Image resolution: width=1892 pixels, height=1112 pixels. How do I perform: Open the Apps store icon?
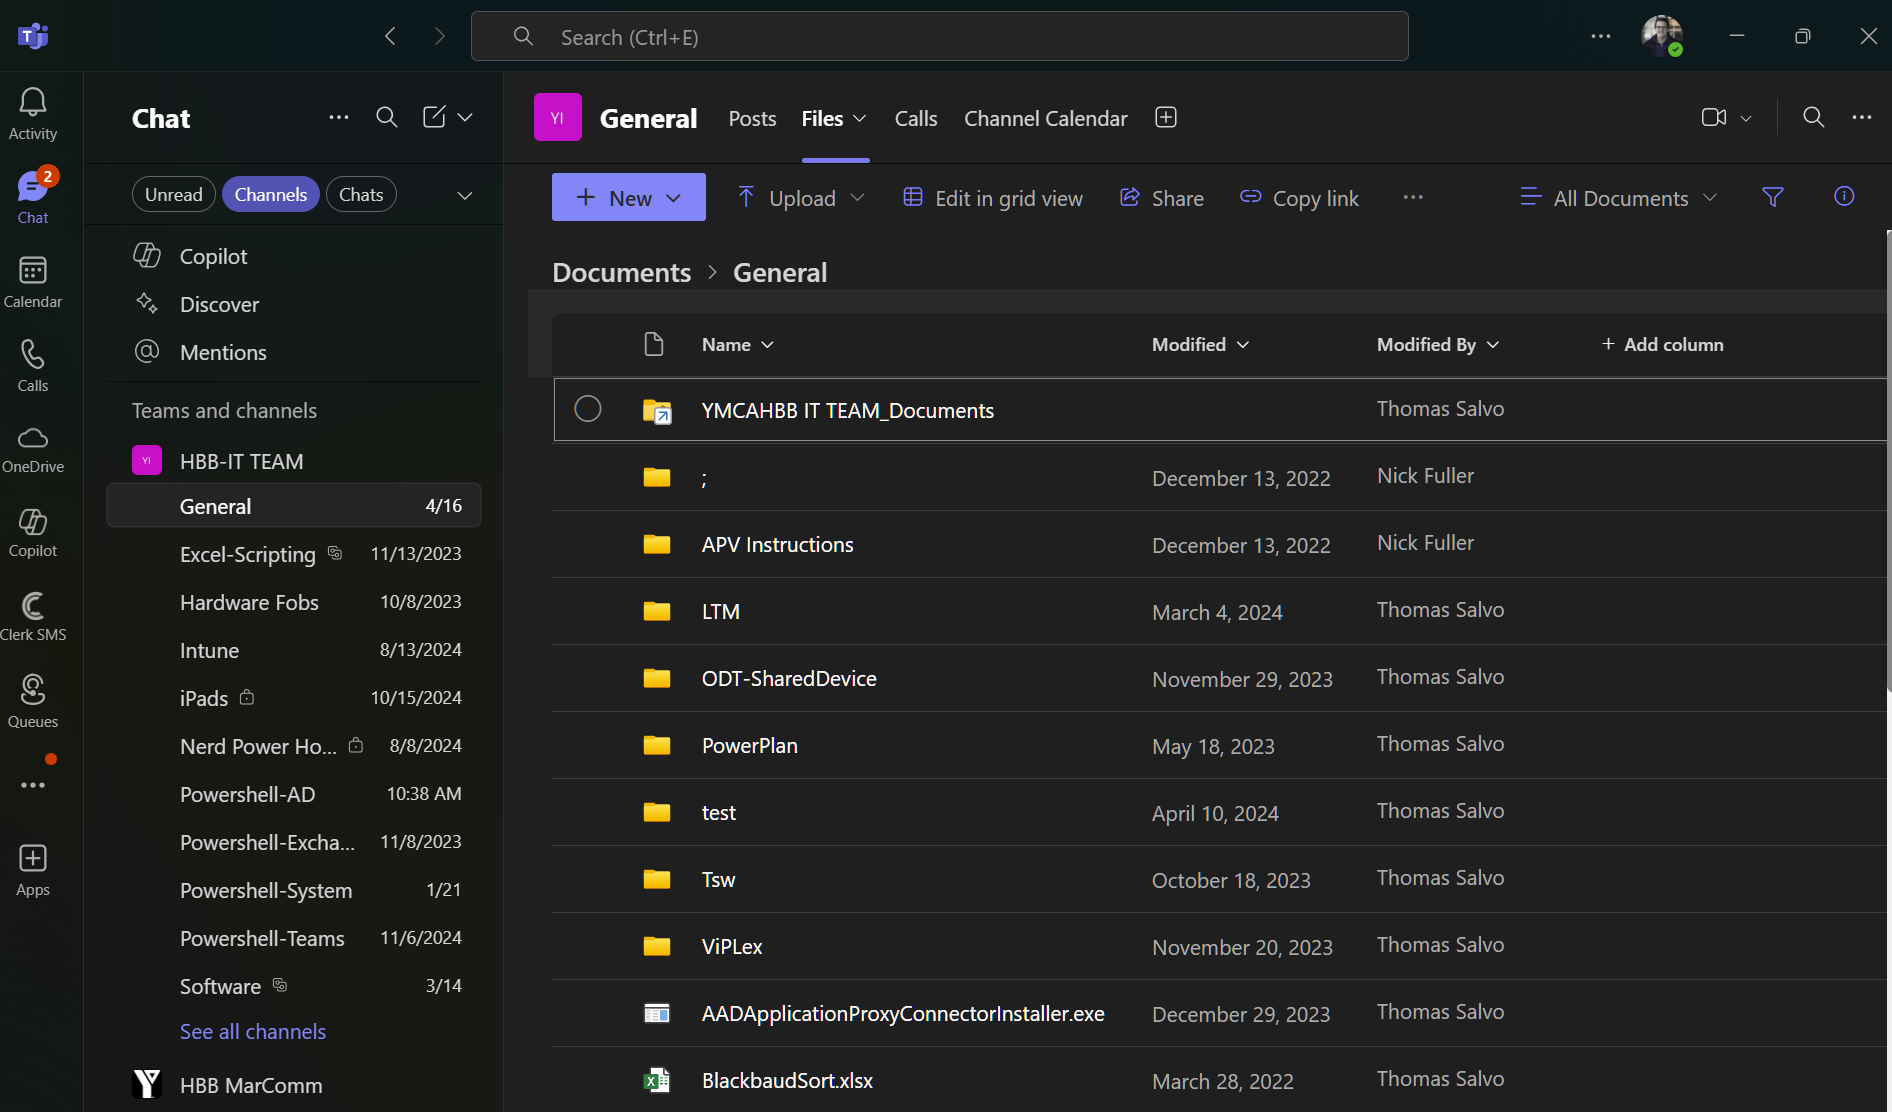(x=33, y=869)
